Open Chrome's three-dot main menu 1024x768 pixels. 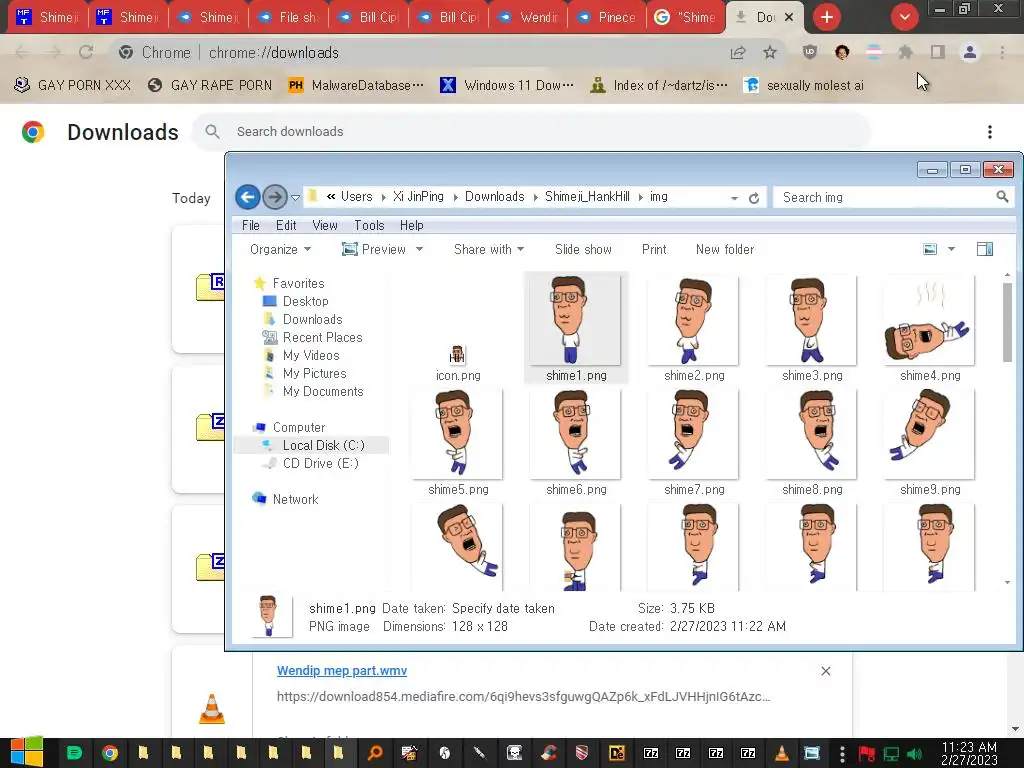1002,52
